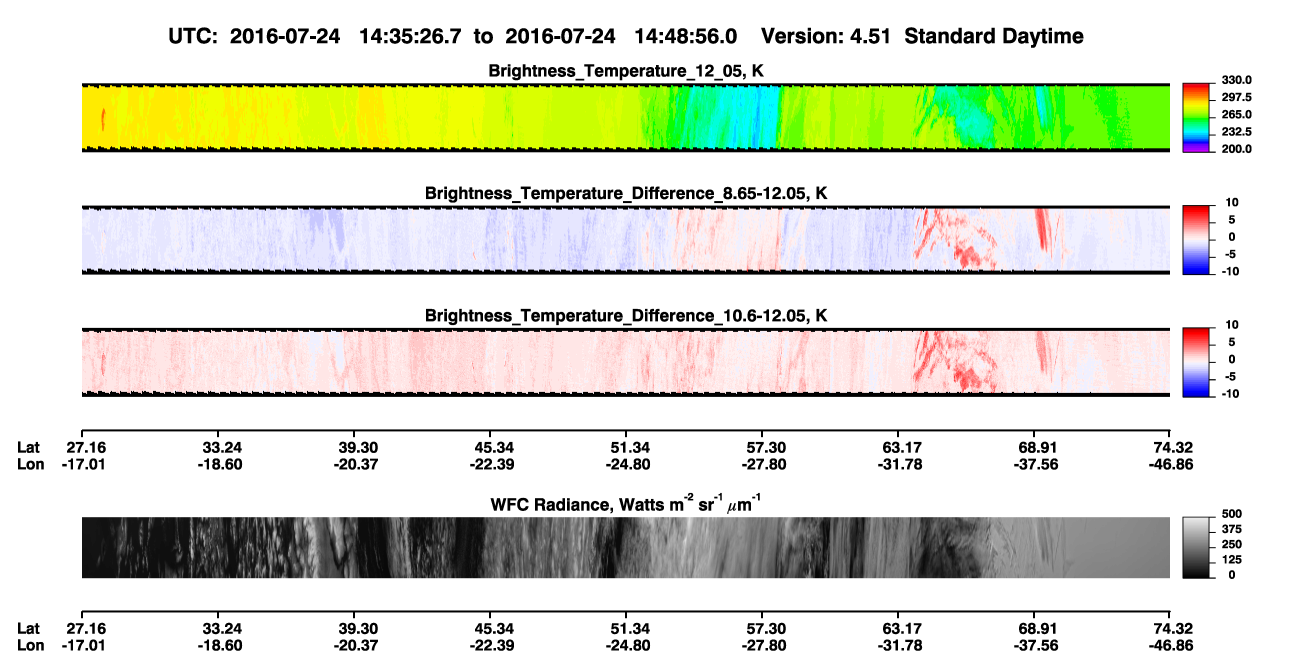Image resolution: width=1300 pixels, height=667 pixels.
Task: Click the Brightness_Temperature_Difference_10.6-12.05 title
Action: click(626, 316)
